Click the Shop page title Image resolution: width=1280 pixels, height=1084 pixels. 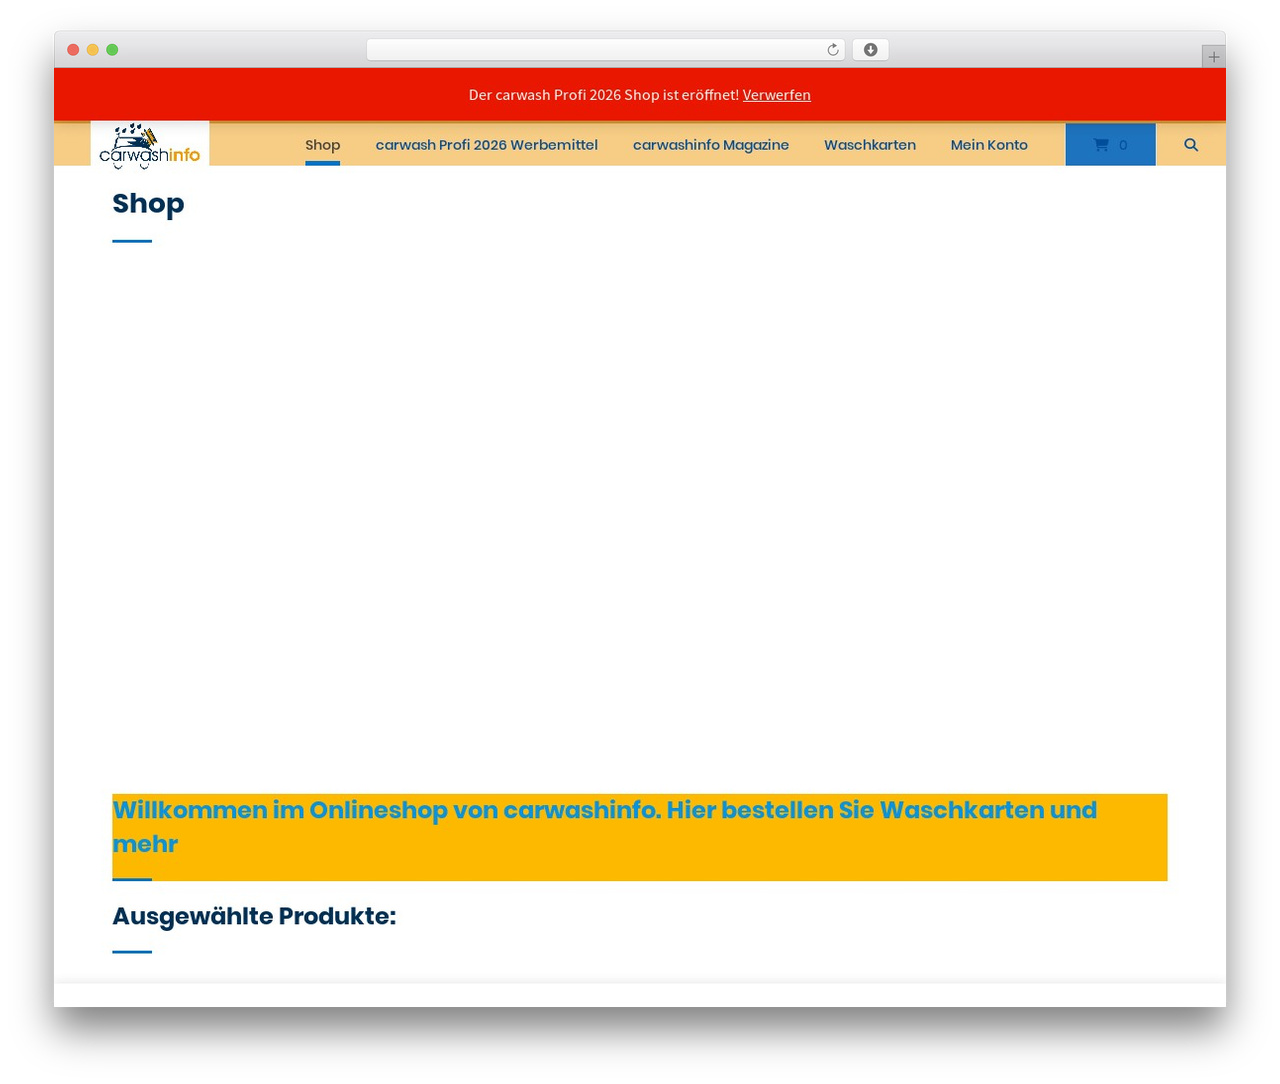[148, 203]
